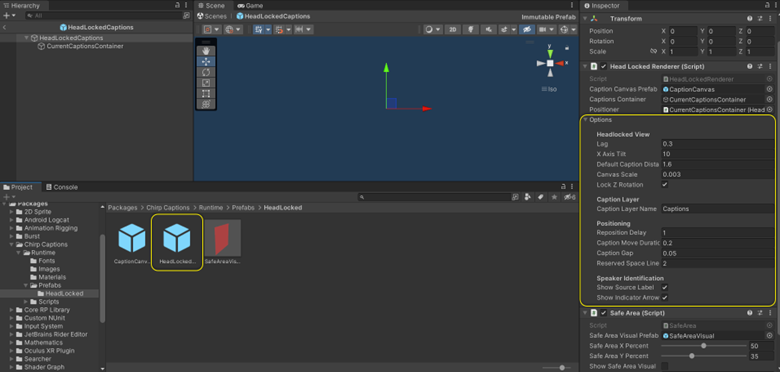This screenshot has width=780, height=372.
Task: Collapse the Transform component foldout
Action: pos(585,18)
